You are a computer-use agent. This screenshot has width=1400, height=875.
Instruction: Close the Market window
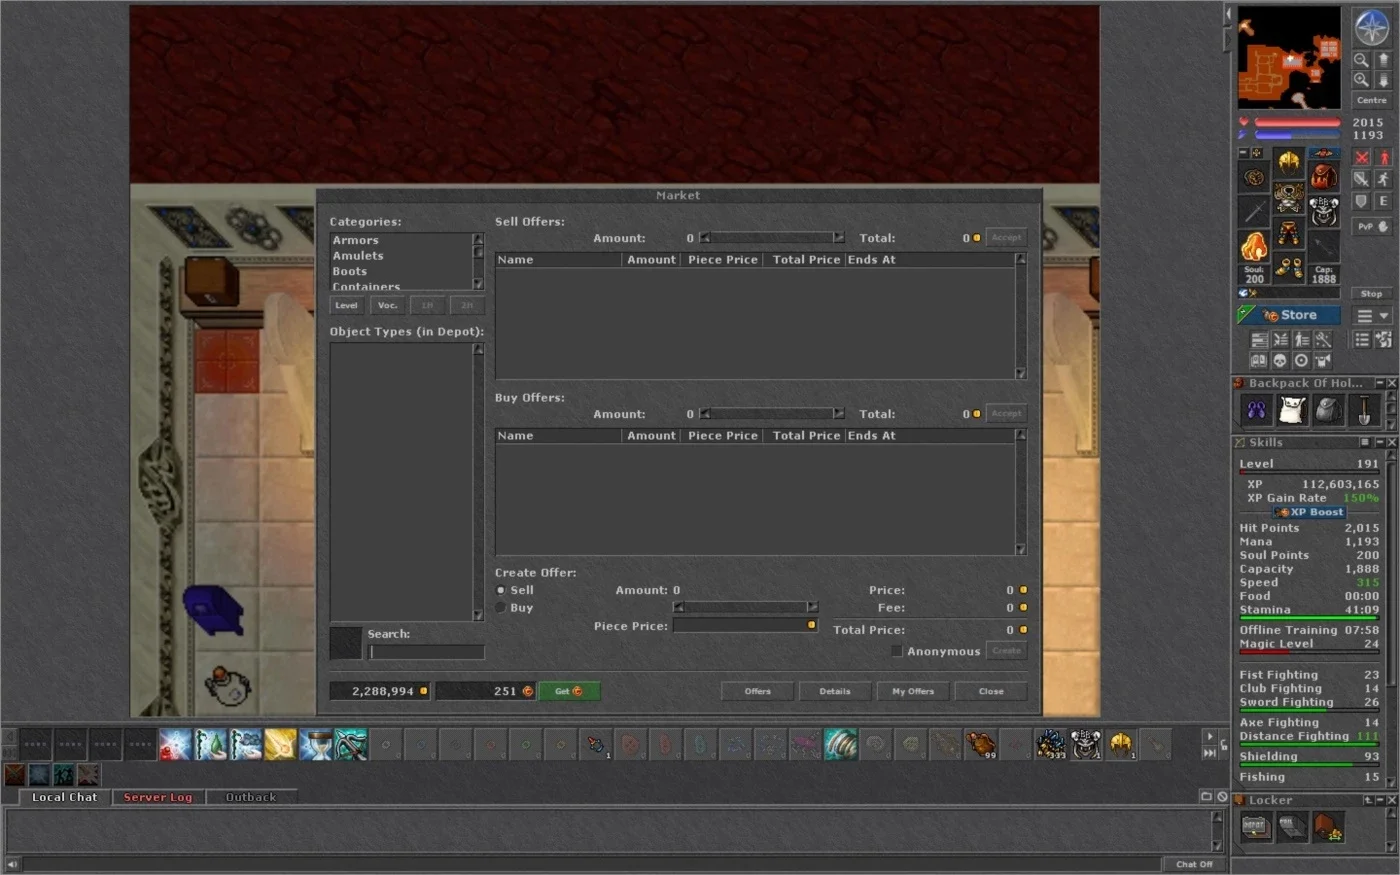pyautogui.click(x=991, y=691)
